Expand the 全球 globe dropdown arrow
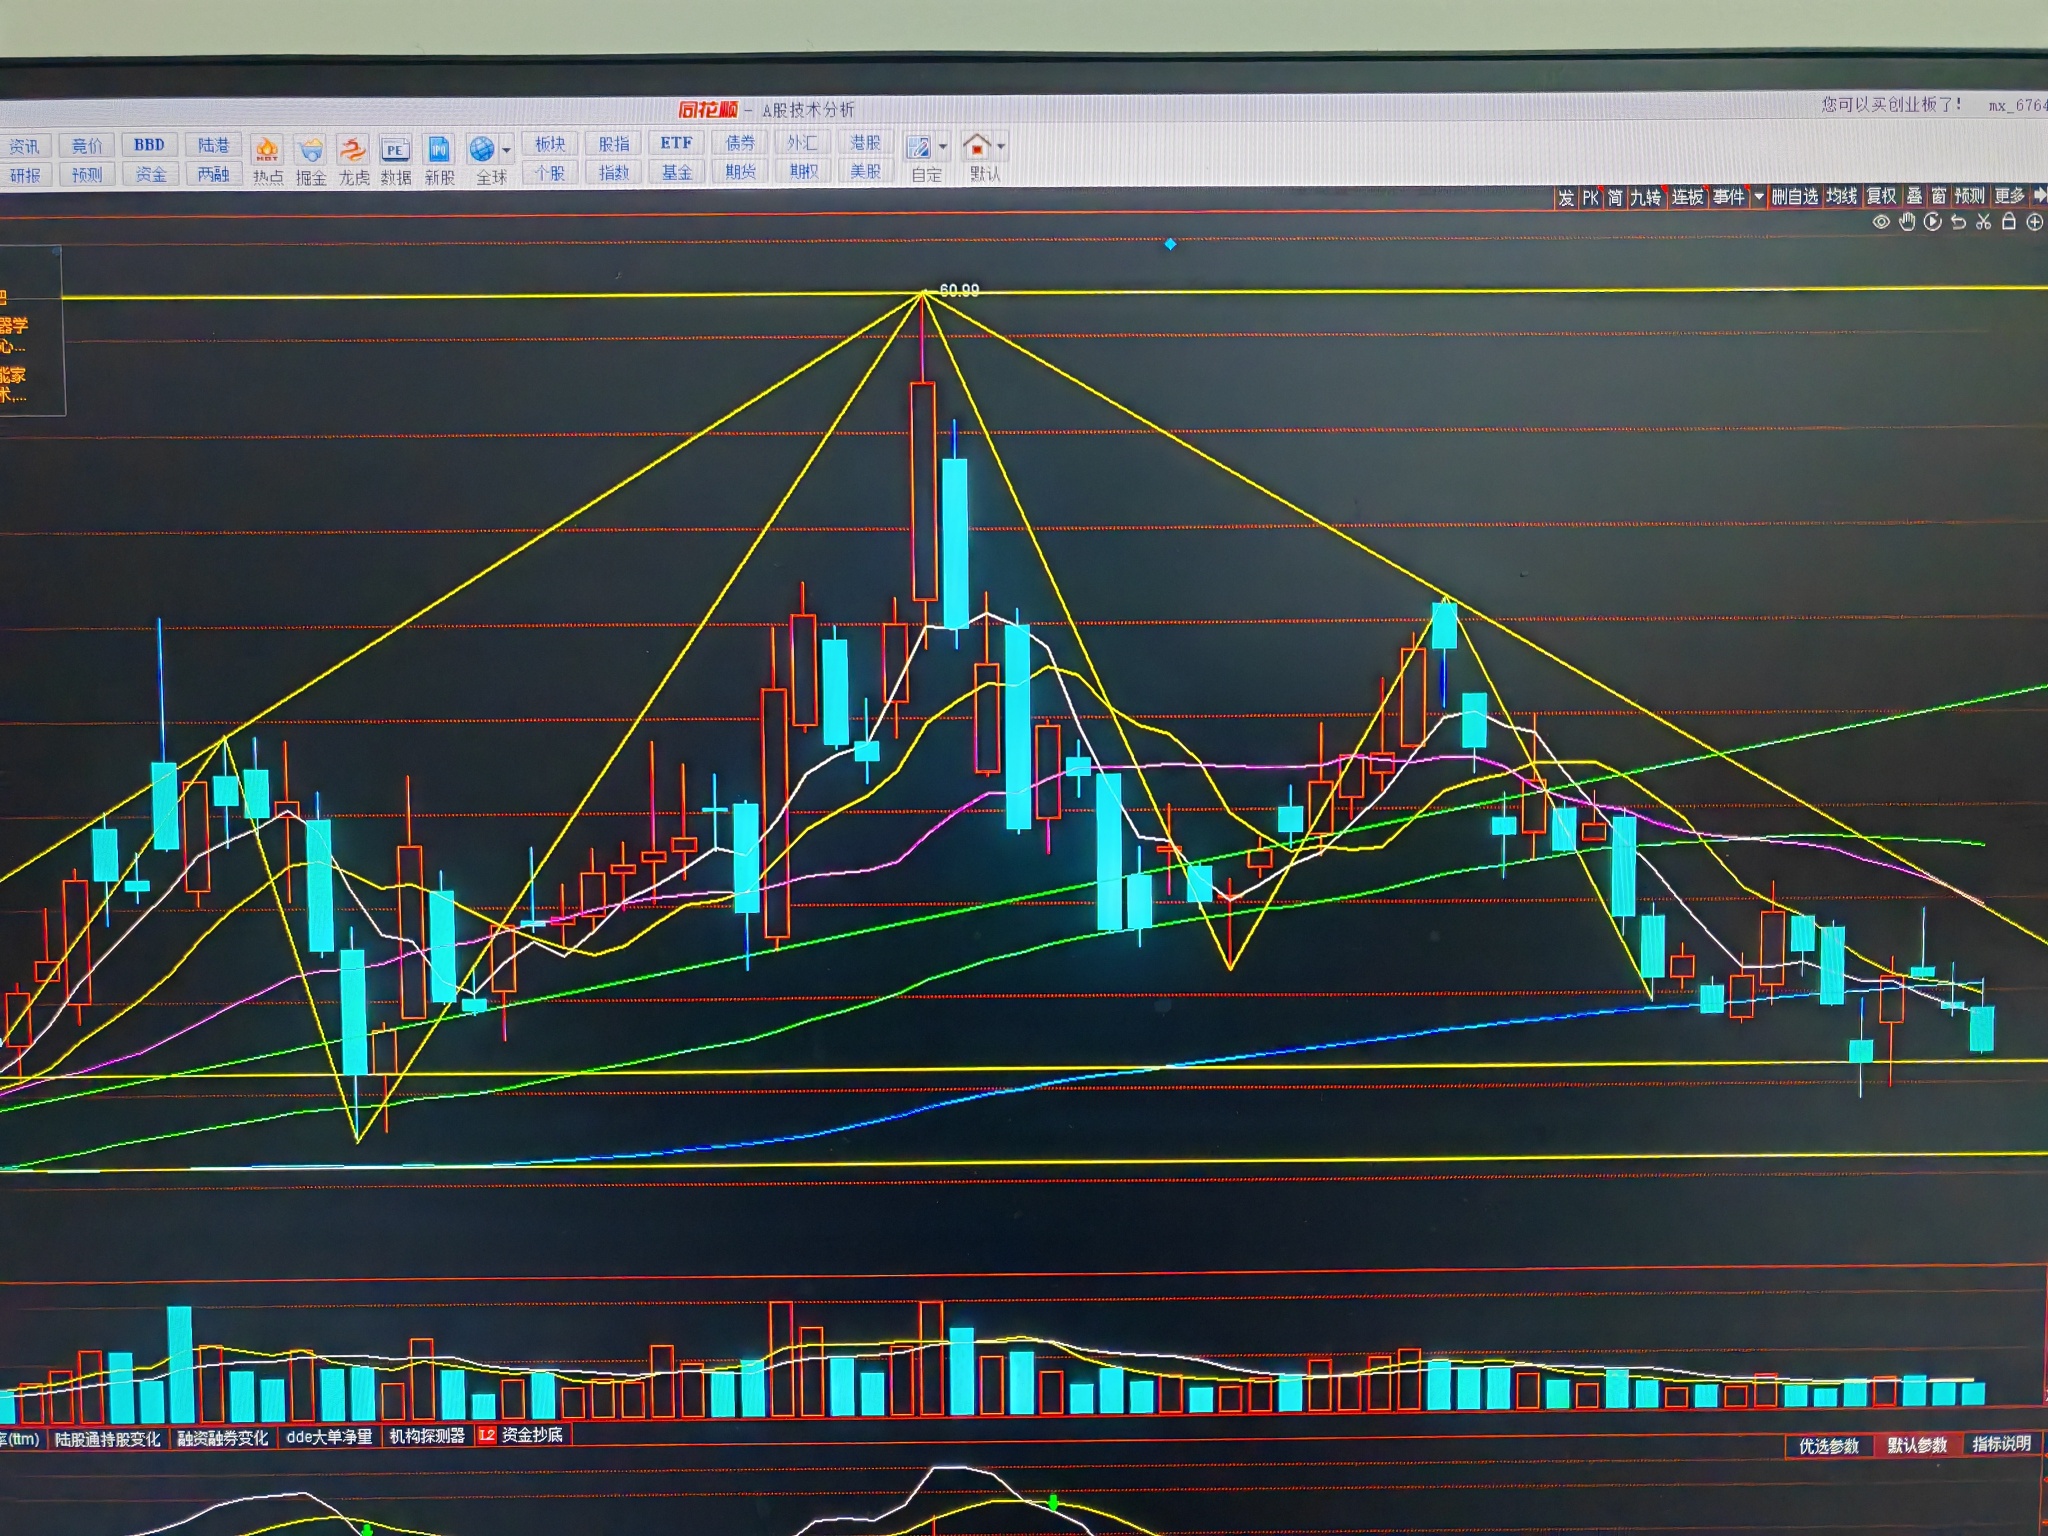Viewport: 2048px width, 1536px height. pos(507,151)
